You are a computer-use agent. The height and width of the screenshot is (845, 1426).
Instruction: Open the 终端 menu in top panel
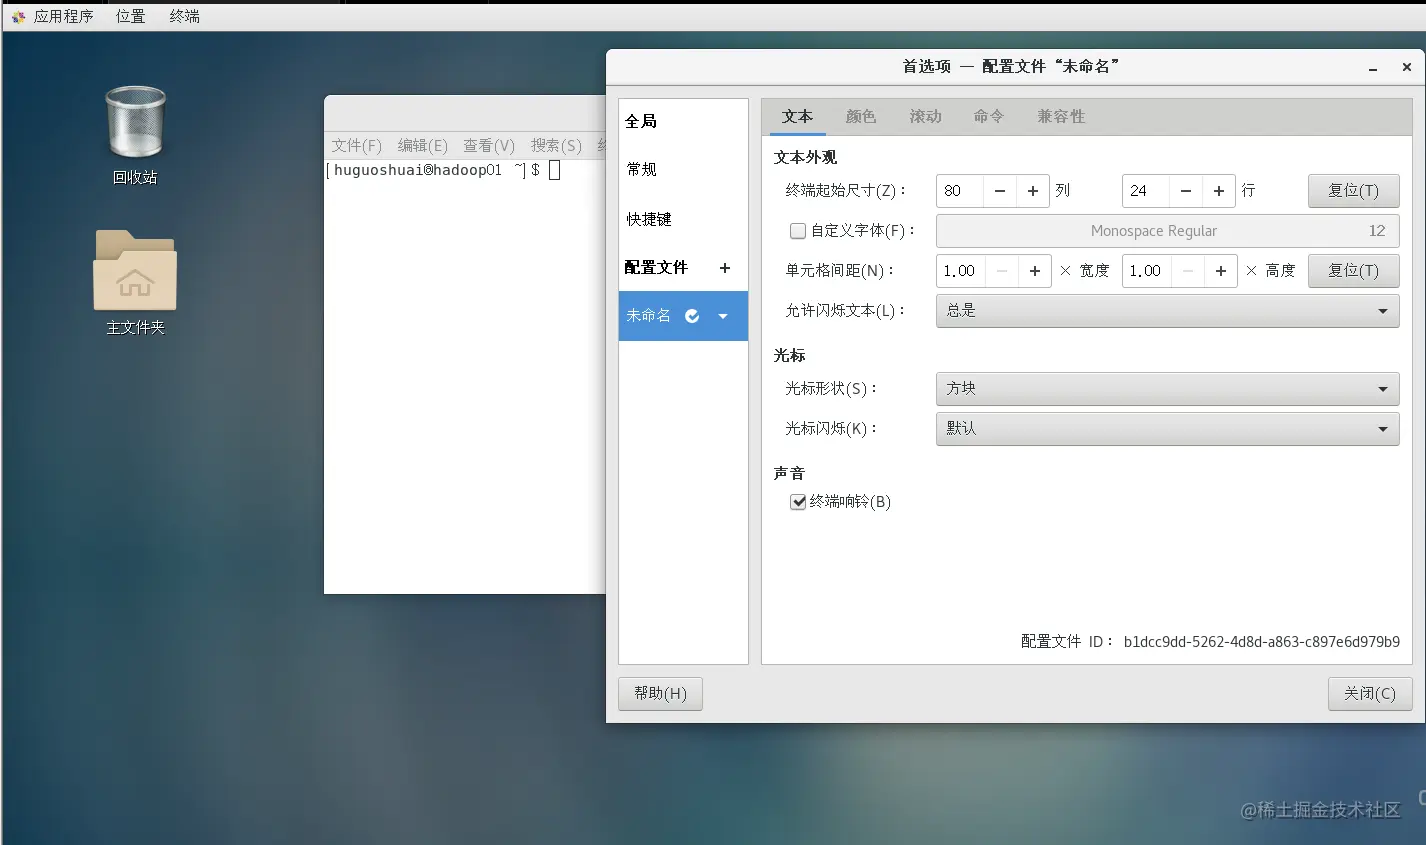[x=184, y=16]
